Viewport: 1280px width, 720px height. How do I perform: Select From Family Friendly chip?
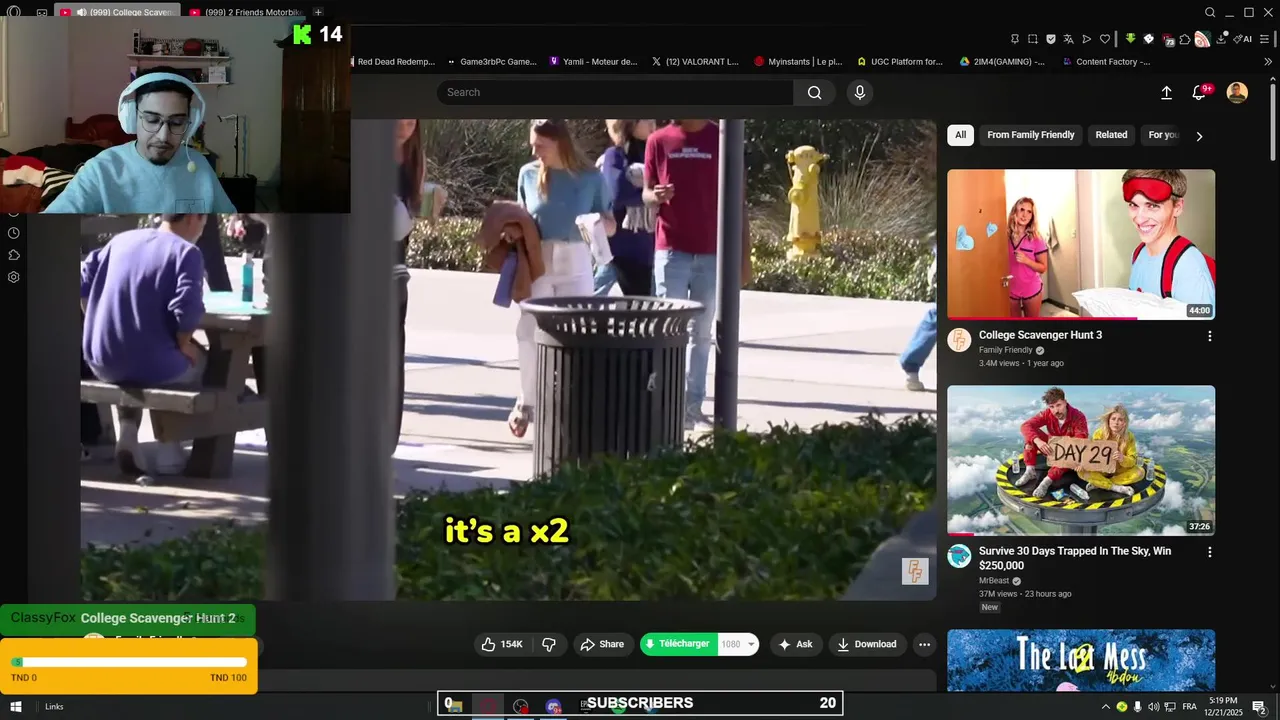point(1030,135)
